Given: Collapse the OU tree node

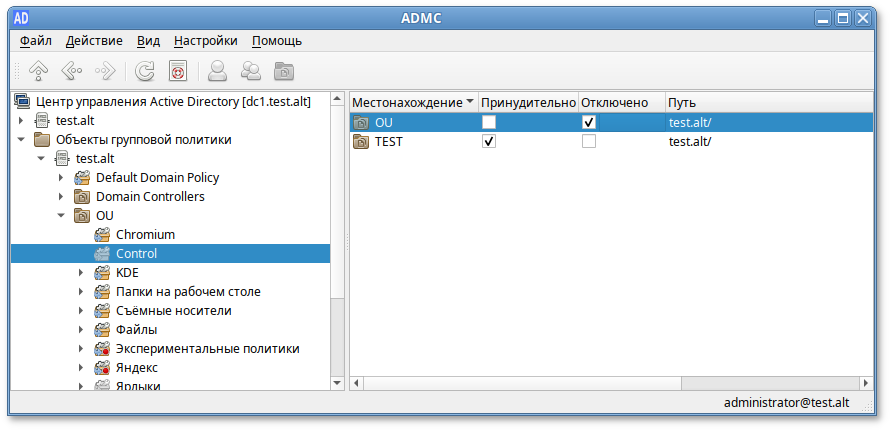Looking at the screenshot, I should 61,216.
